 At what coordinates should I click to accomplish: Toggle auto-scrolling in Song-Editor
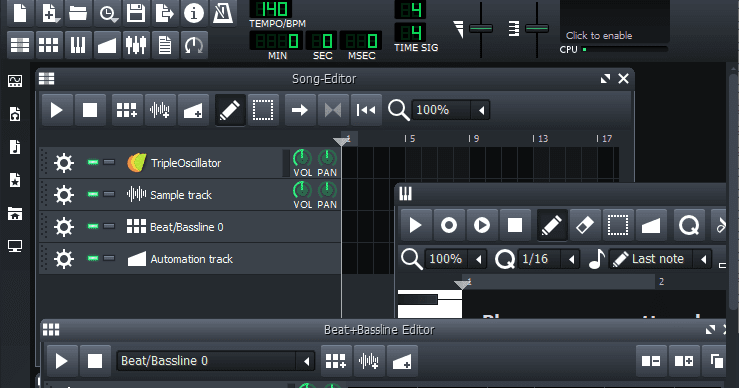(300, 110)
